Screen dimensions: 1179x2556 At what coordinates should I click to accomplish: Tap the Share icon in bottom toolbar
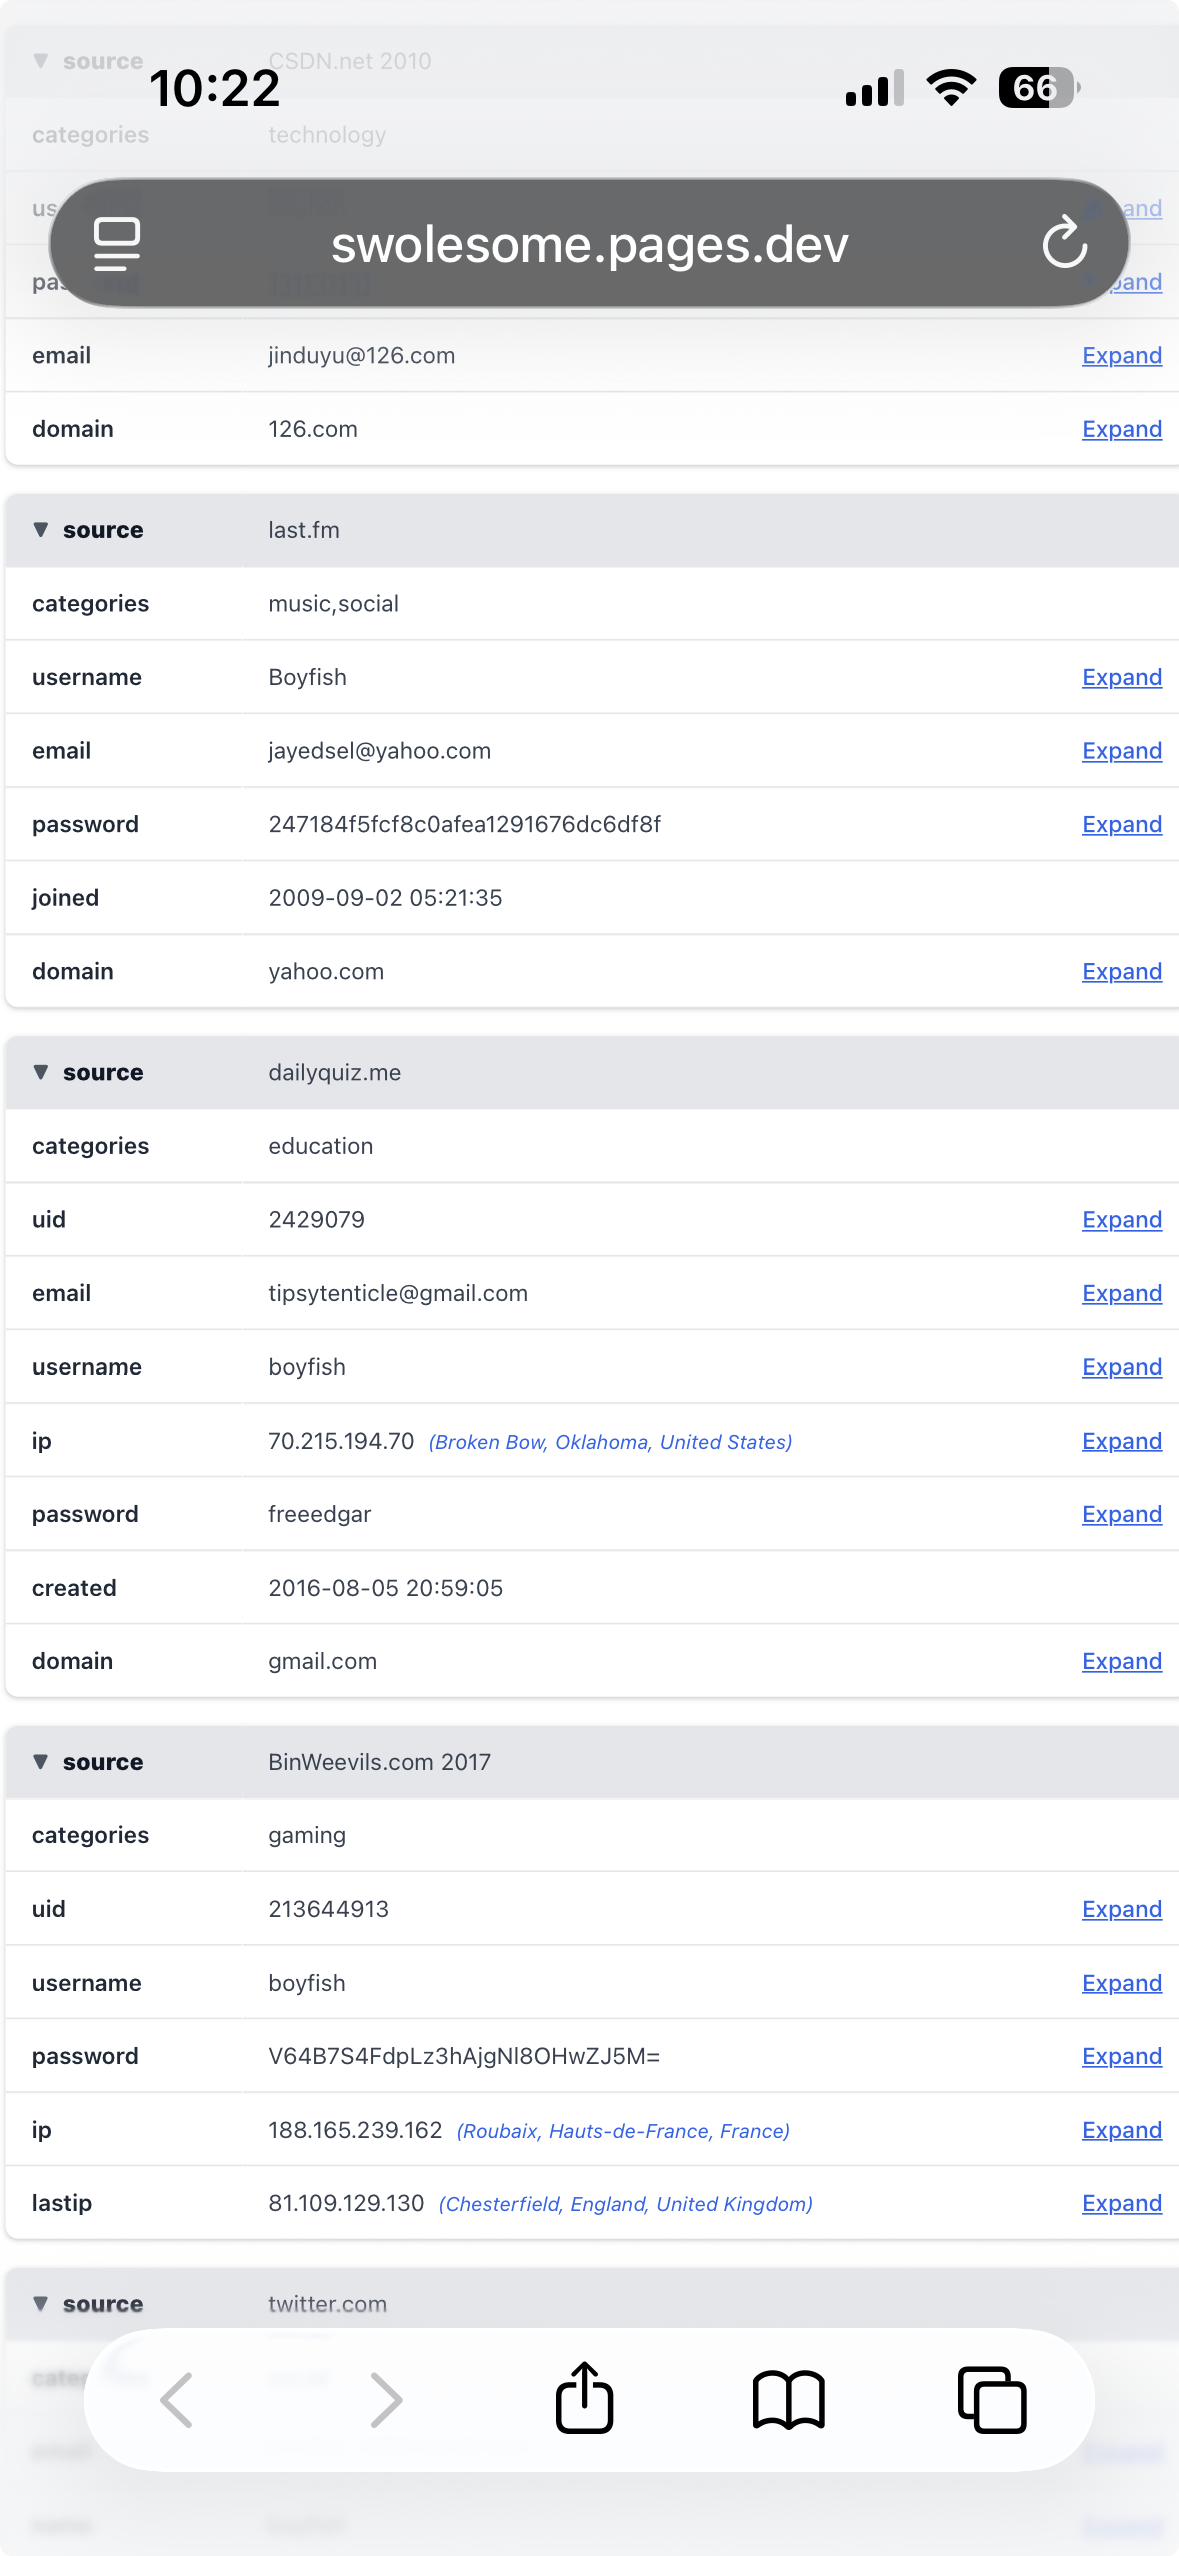pos(585,2398)
